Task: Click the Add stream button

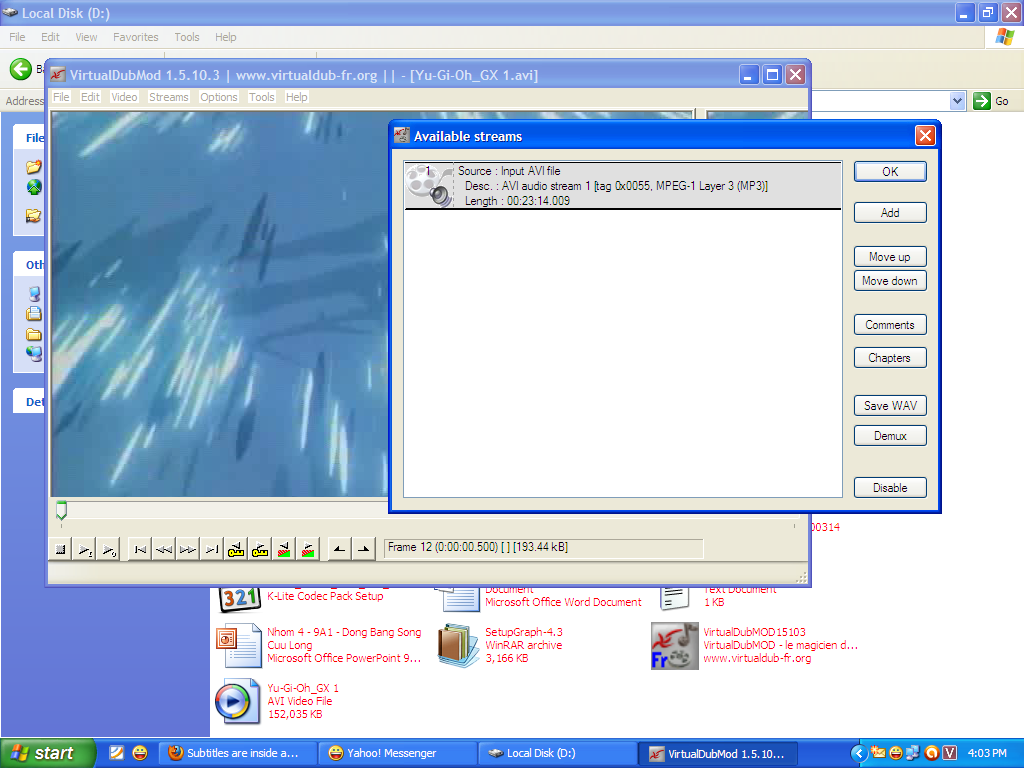Action: (x=889, y=212)
